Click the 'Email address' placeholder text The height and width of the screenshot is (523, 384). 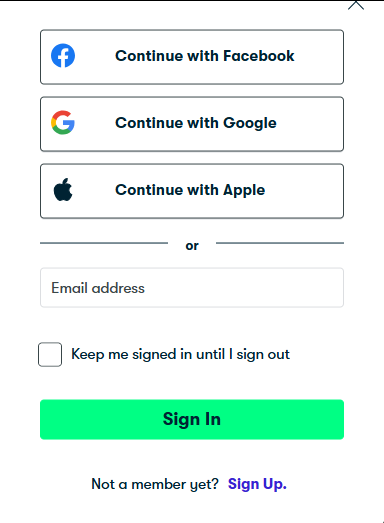click(98, 288)
